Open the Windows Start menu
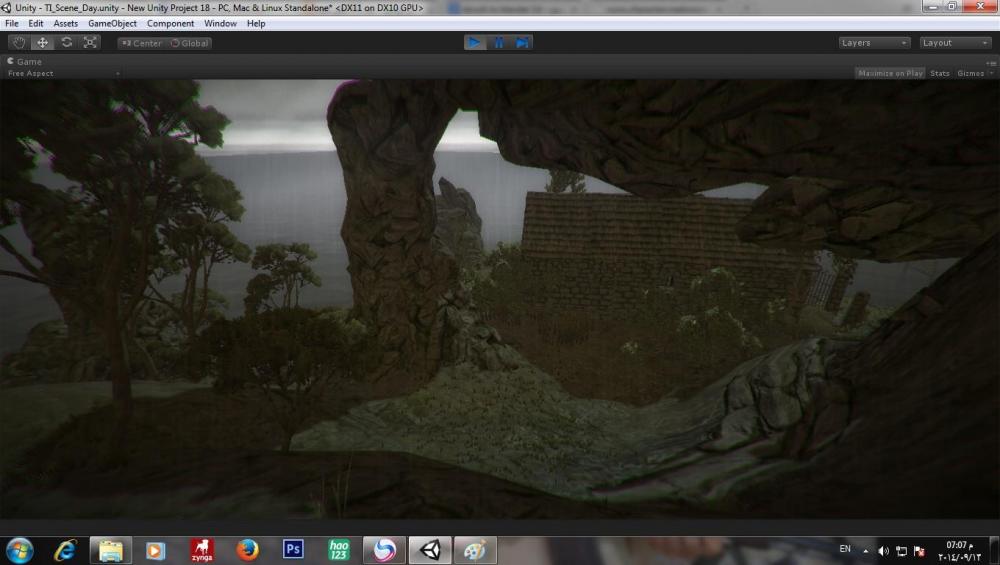Image resolution: width=1000 pixels, height=565 pixels. [20, 550]
